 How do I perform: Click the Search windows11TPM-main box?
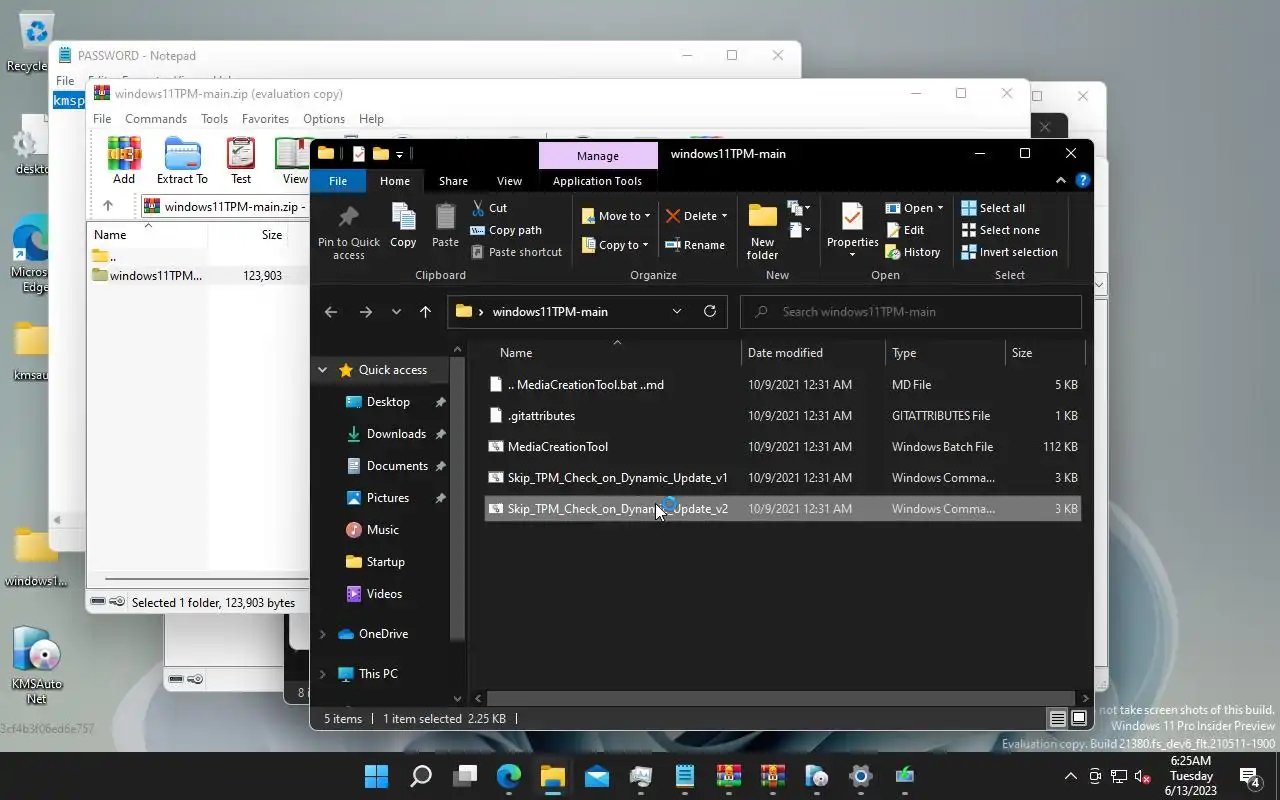911,311
